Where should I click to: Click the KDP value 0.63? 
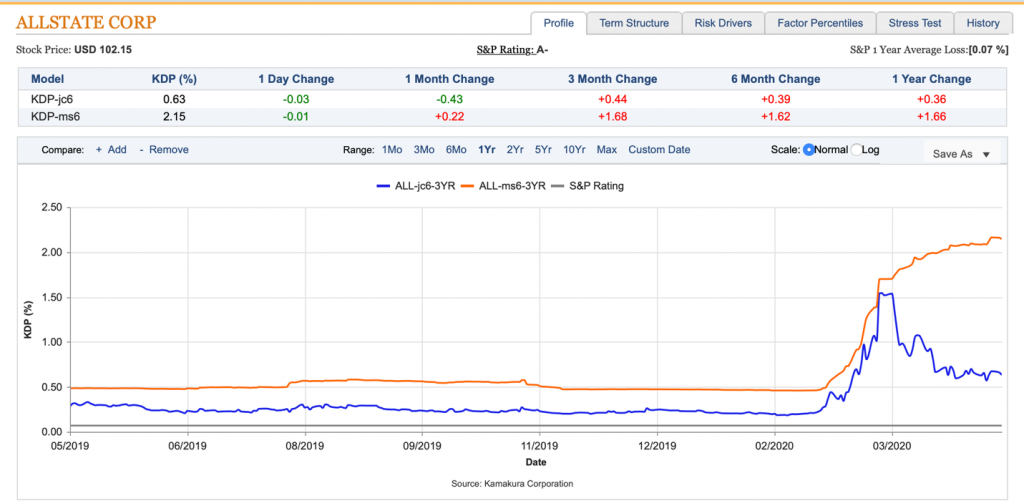point(174,100)
